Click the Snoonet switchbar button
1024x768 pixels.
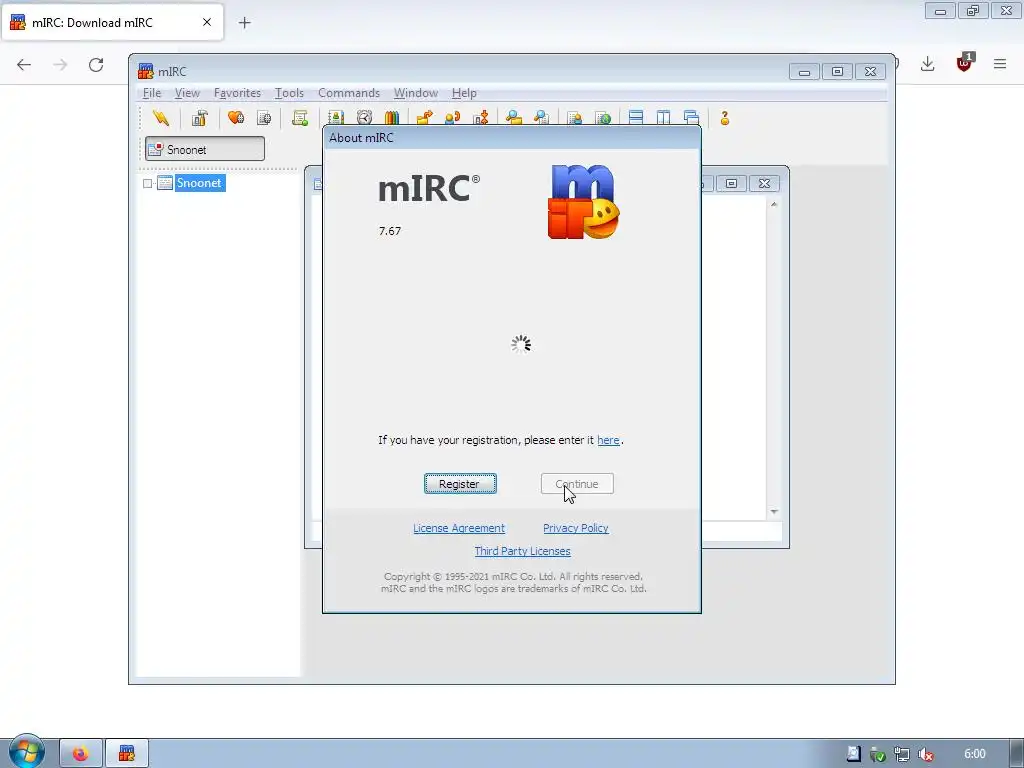point(205,149)
